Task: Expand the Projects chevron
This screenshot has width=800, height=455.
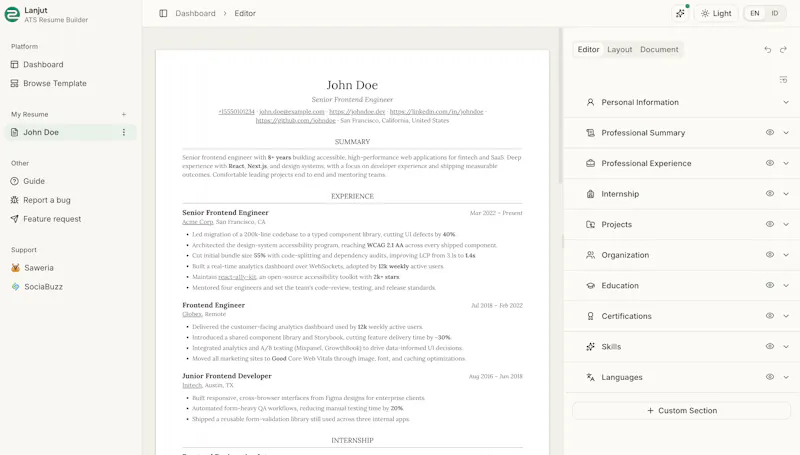Action: [x=786, y=224]
